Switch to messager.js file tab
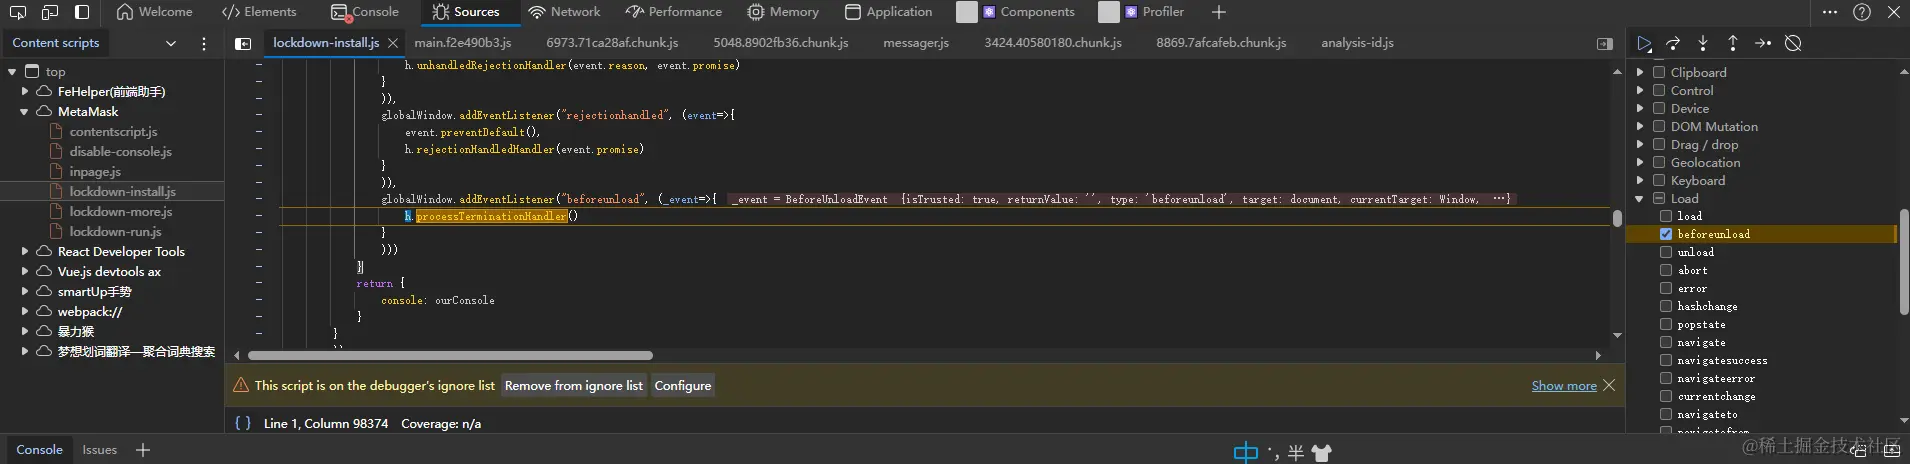 916,43
